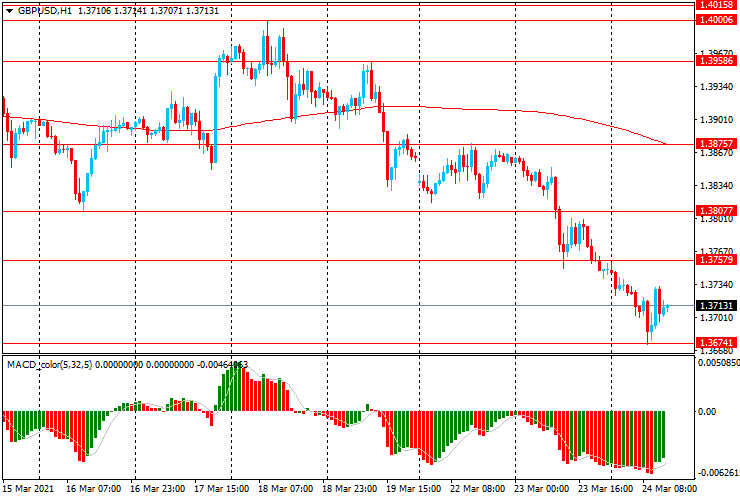
Task: Click the 15 Mar 2021 date label
Action: click(28, 488)
